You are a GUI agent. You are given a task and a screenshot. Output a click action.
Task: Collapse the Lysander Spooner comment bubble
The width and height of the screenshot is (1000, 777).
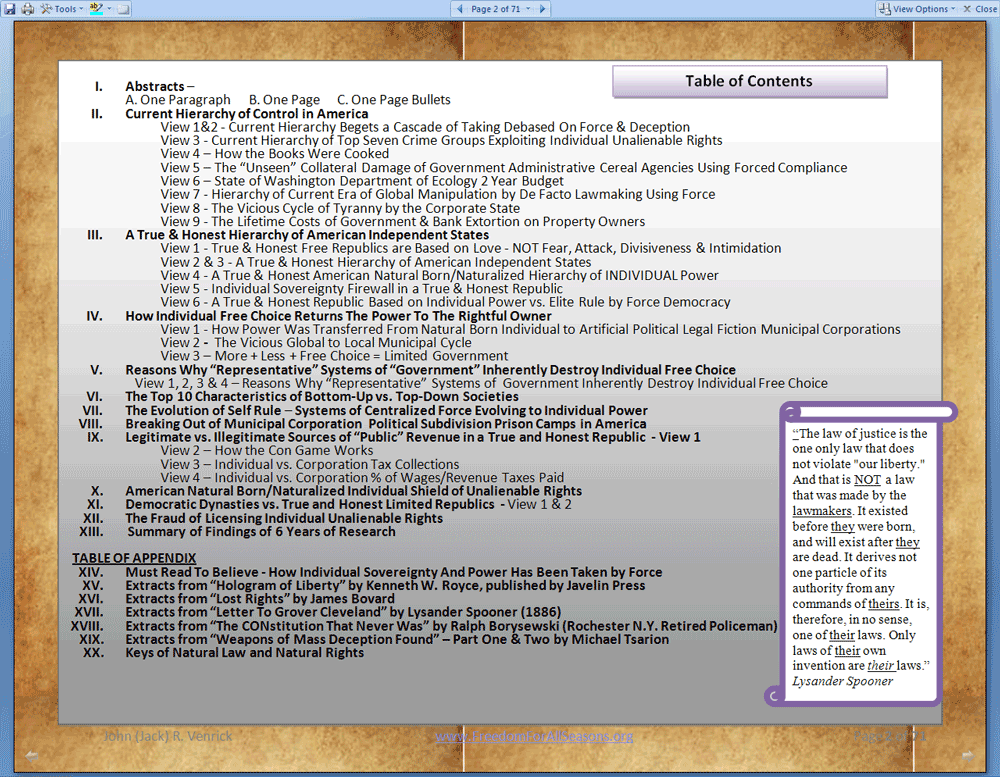[789, 411]
